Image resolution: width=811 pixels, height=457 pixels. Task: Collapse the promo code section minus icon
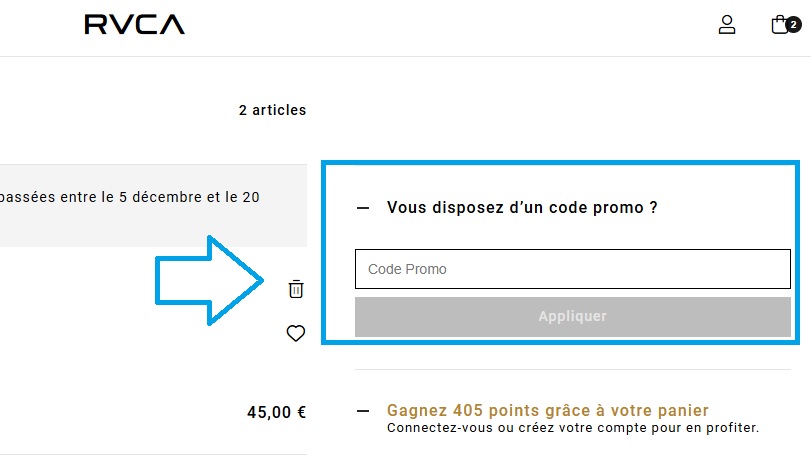point(363,208)
